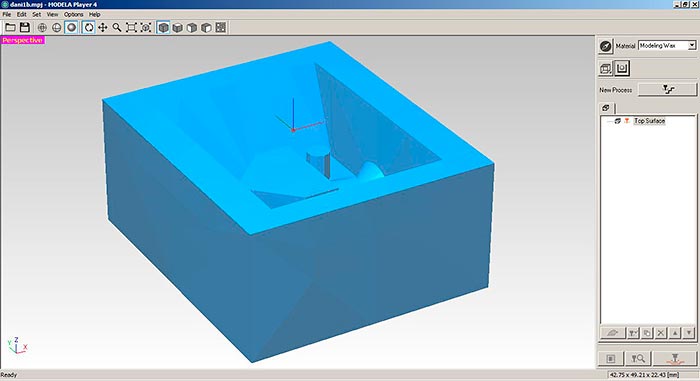The width and height of the screenshot is (700, 381).
Task: Start cutting with the mill button
Action: pos(675,358)
